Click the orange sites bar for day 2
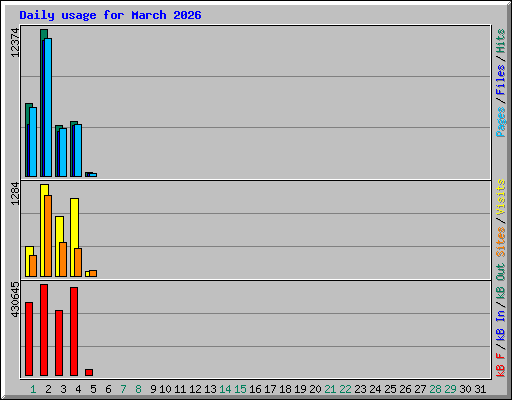The image size is (512, 400). (48, 236)
